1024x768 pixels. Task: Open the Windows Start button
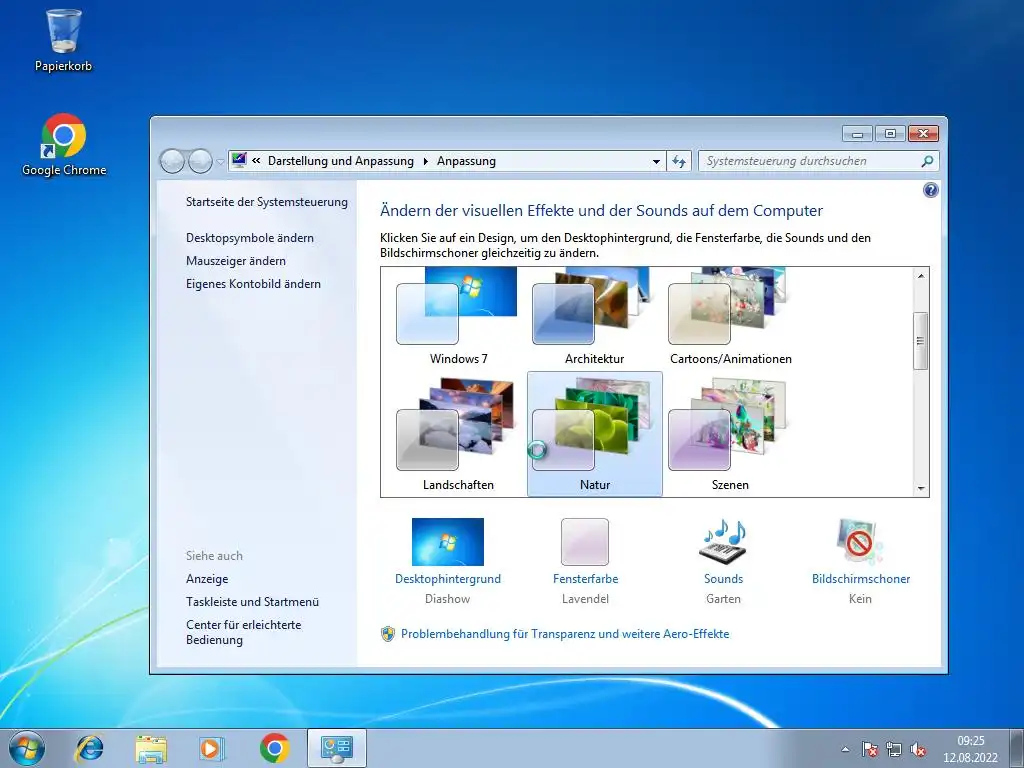[x=27, y=748]
